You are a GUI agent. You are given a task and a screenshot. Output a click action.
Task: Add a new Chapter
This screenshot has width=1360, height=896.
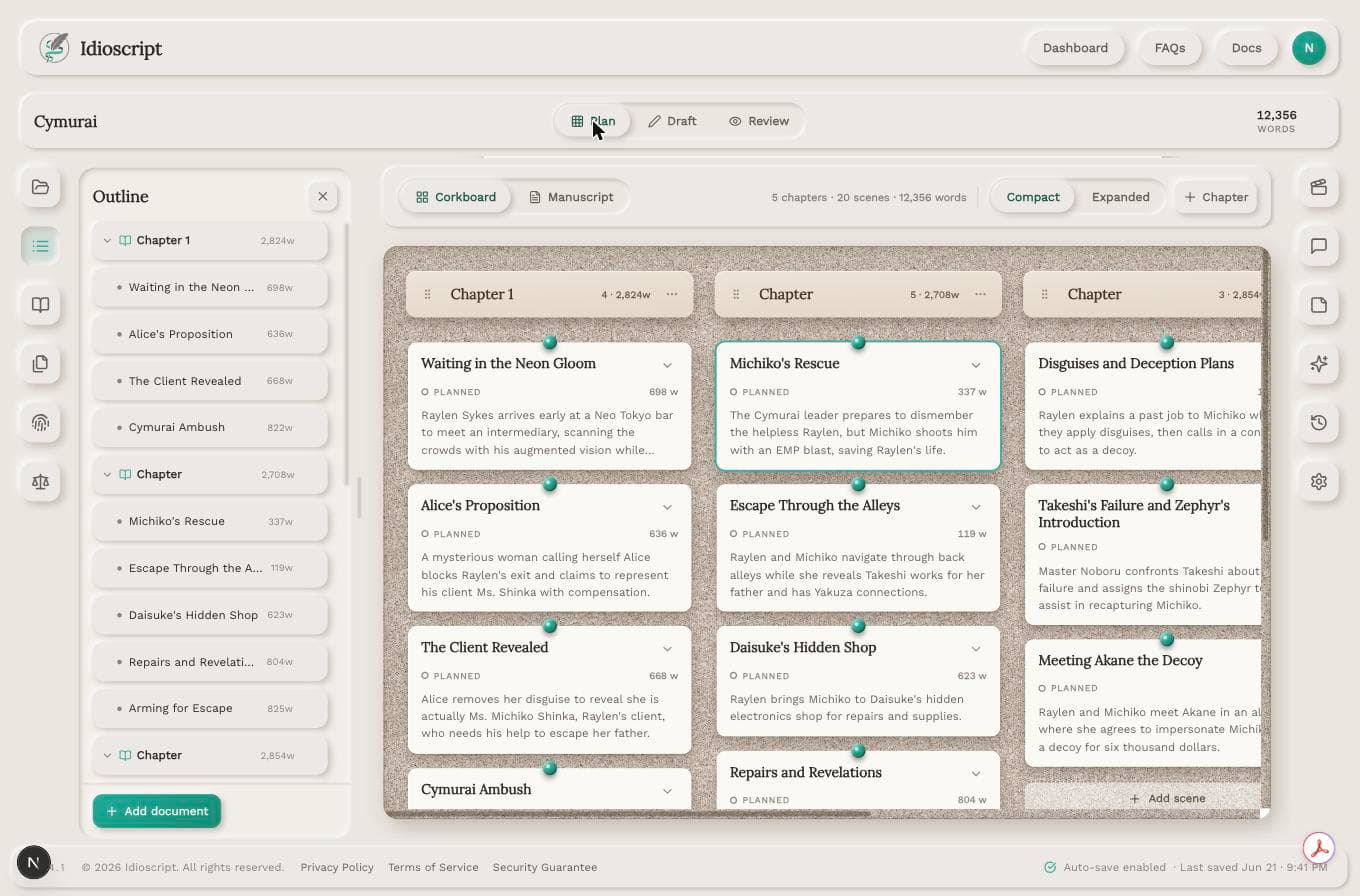1216,197
